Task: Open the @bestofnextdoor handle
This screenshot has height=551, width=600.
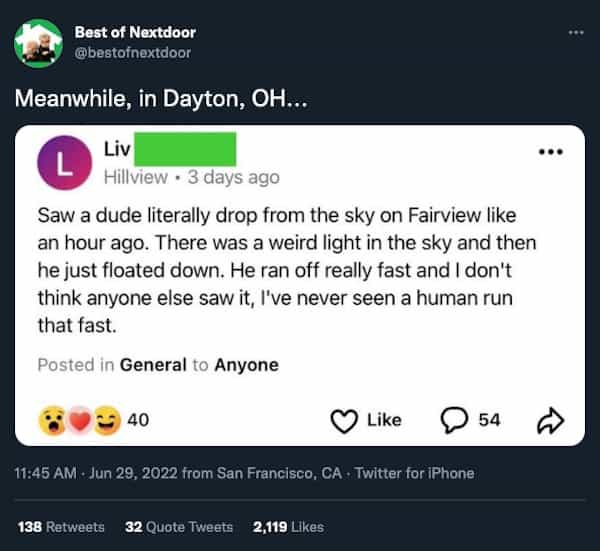Action: [132, 52]
